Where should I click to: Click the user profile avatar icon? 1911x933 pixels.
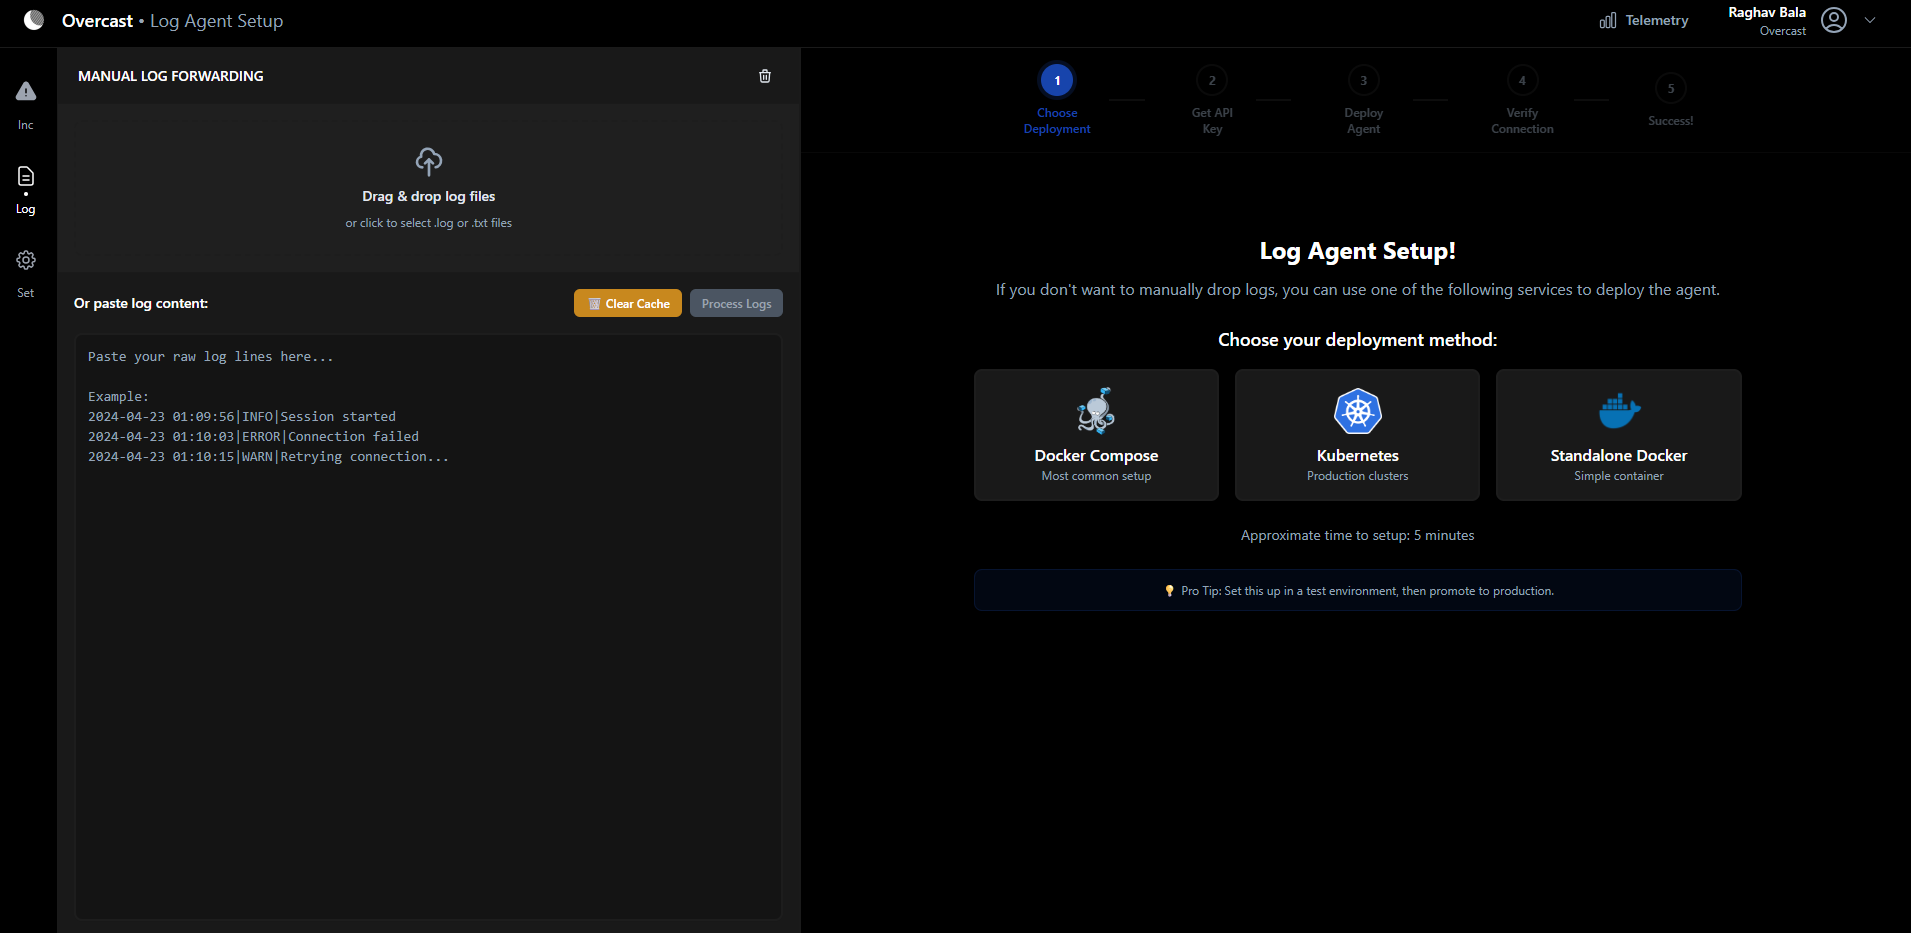point(1834,20)
